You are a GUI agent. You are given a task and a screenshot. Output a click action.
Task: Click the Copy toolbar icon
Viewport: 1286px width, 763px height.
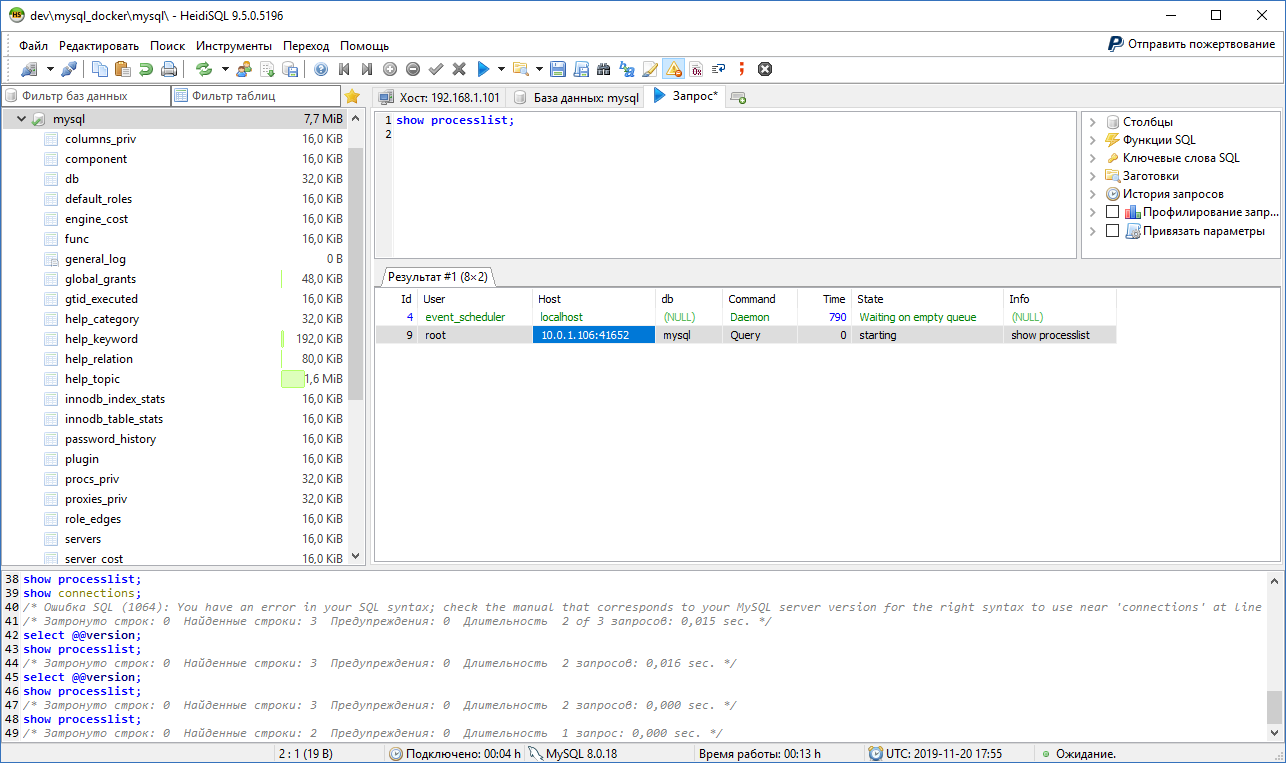point(100,69)
